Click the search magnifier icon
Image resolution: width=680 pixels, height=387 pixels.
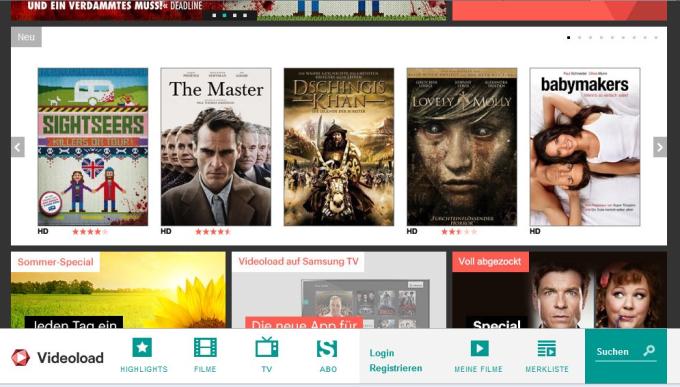coord(649,351)
